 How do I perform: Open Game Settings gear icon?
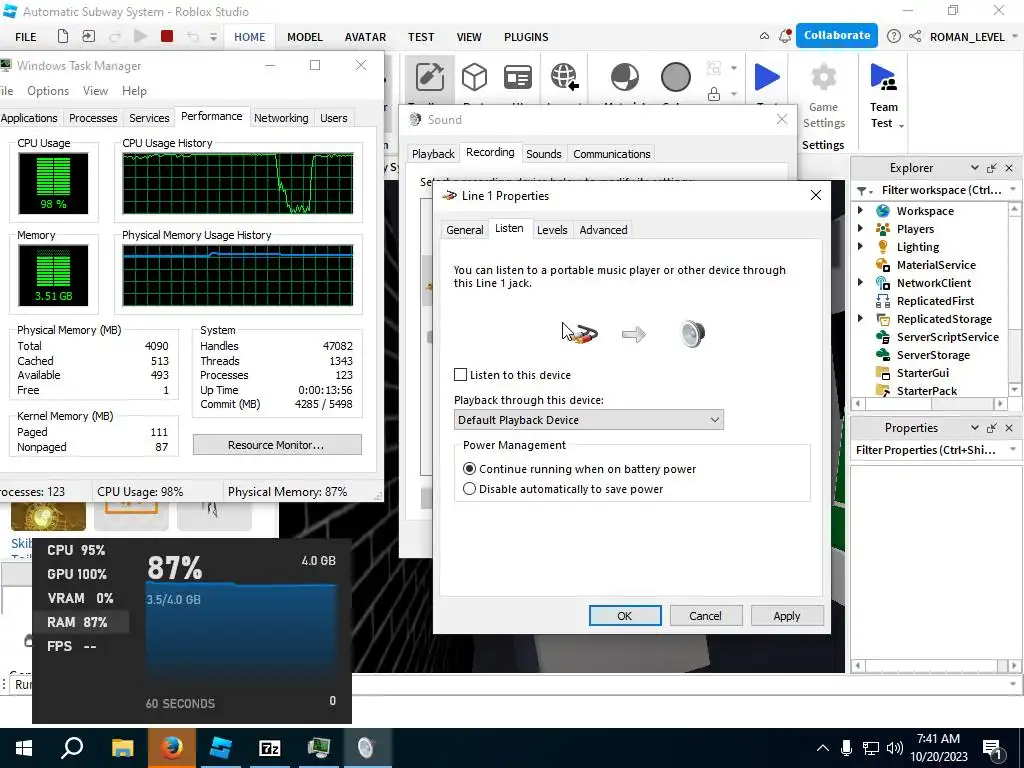pos(824,77)
